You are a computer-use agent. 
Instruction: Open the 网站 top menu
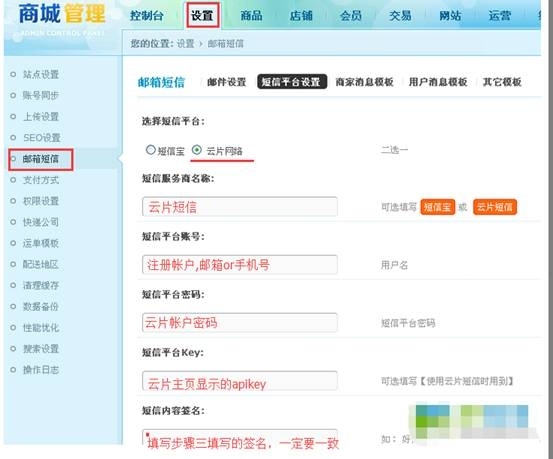click(x=450, y=16)
